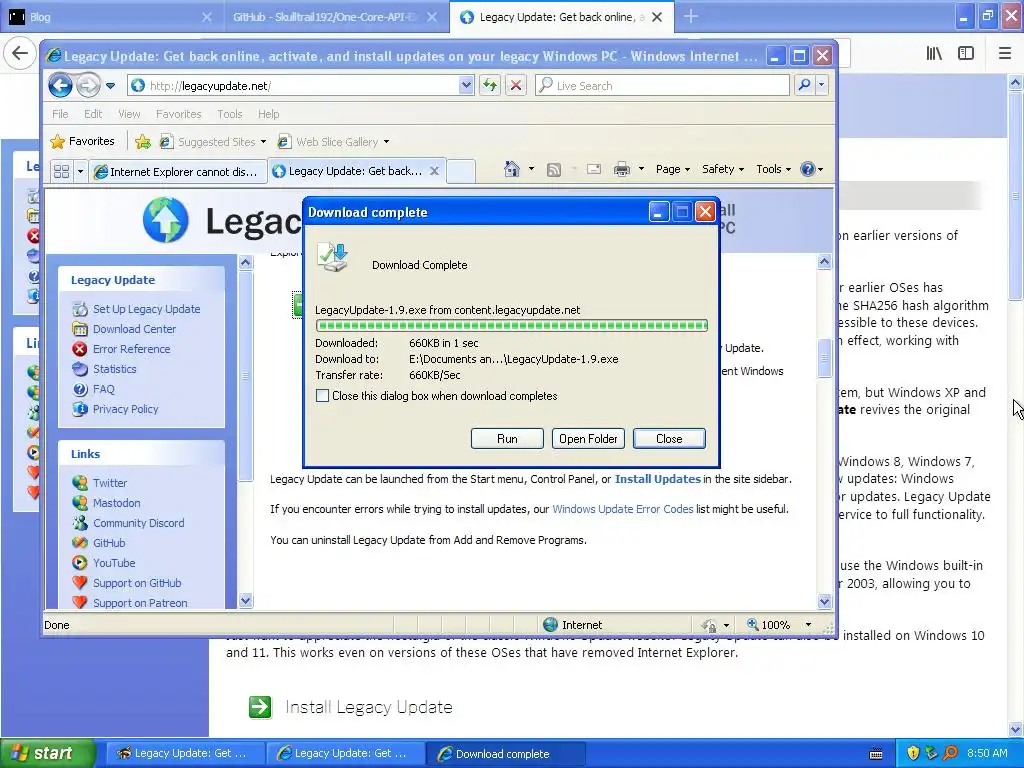Click the Open Folder button
The image size is (1024, 768).
point(588,439)
